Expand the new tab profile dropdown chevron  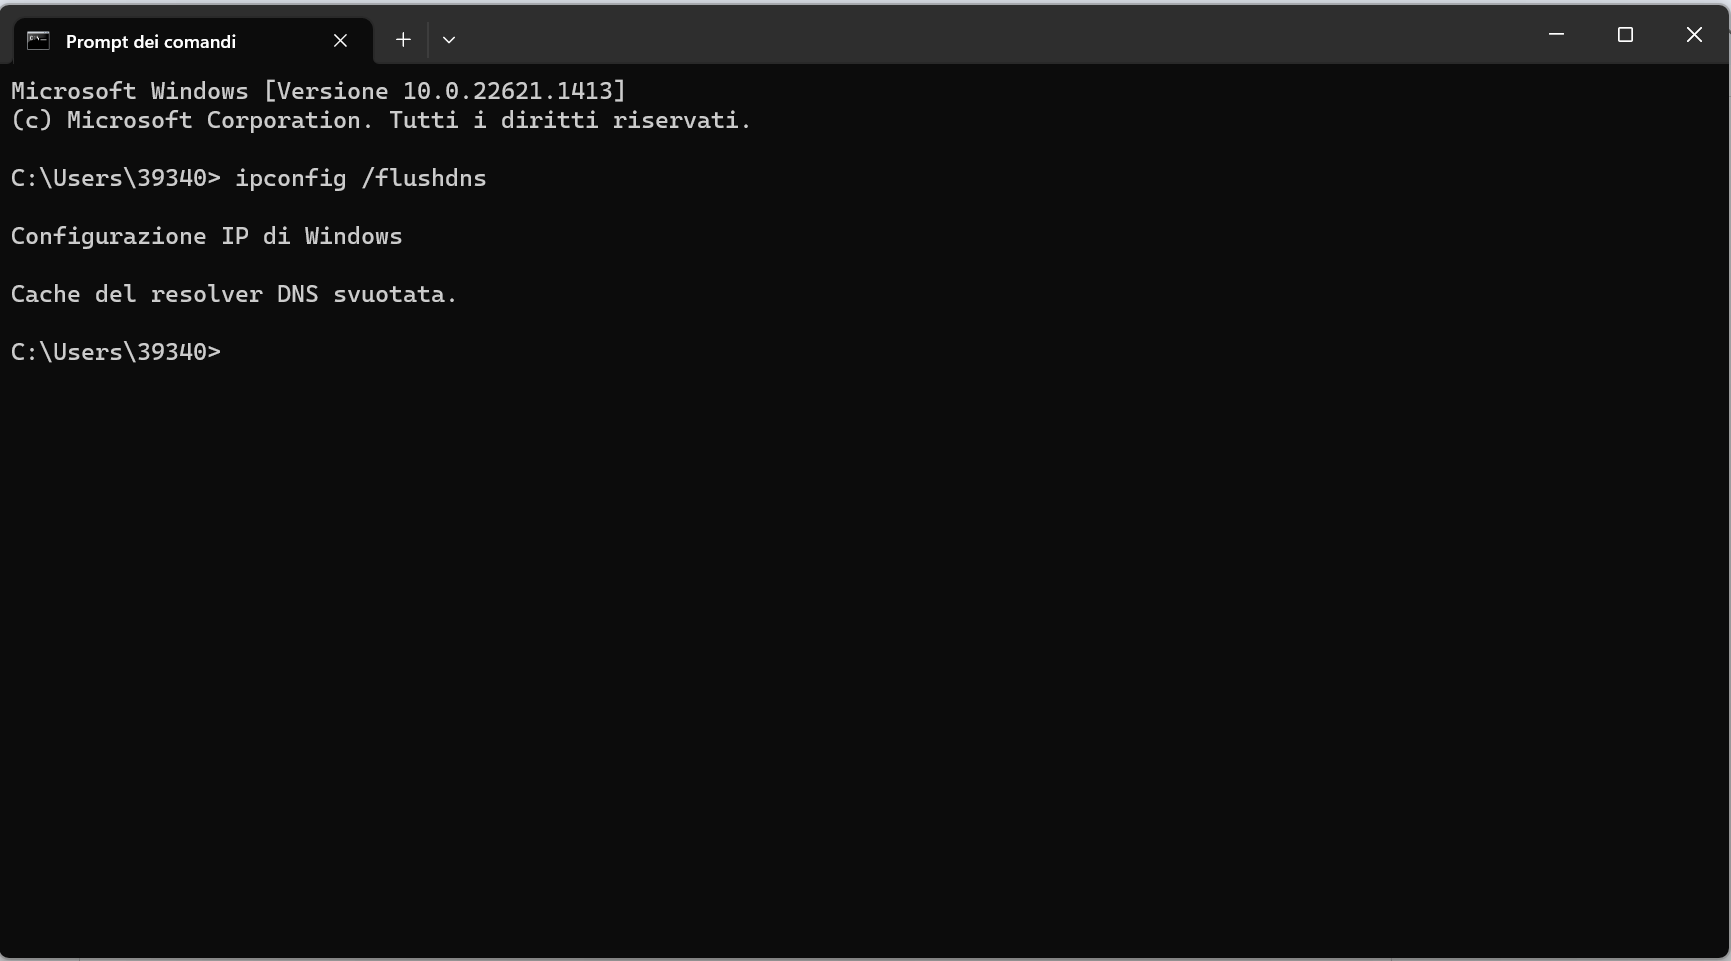pos(449,40)
